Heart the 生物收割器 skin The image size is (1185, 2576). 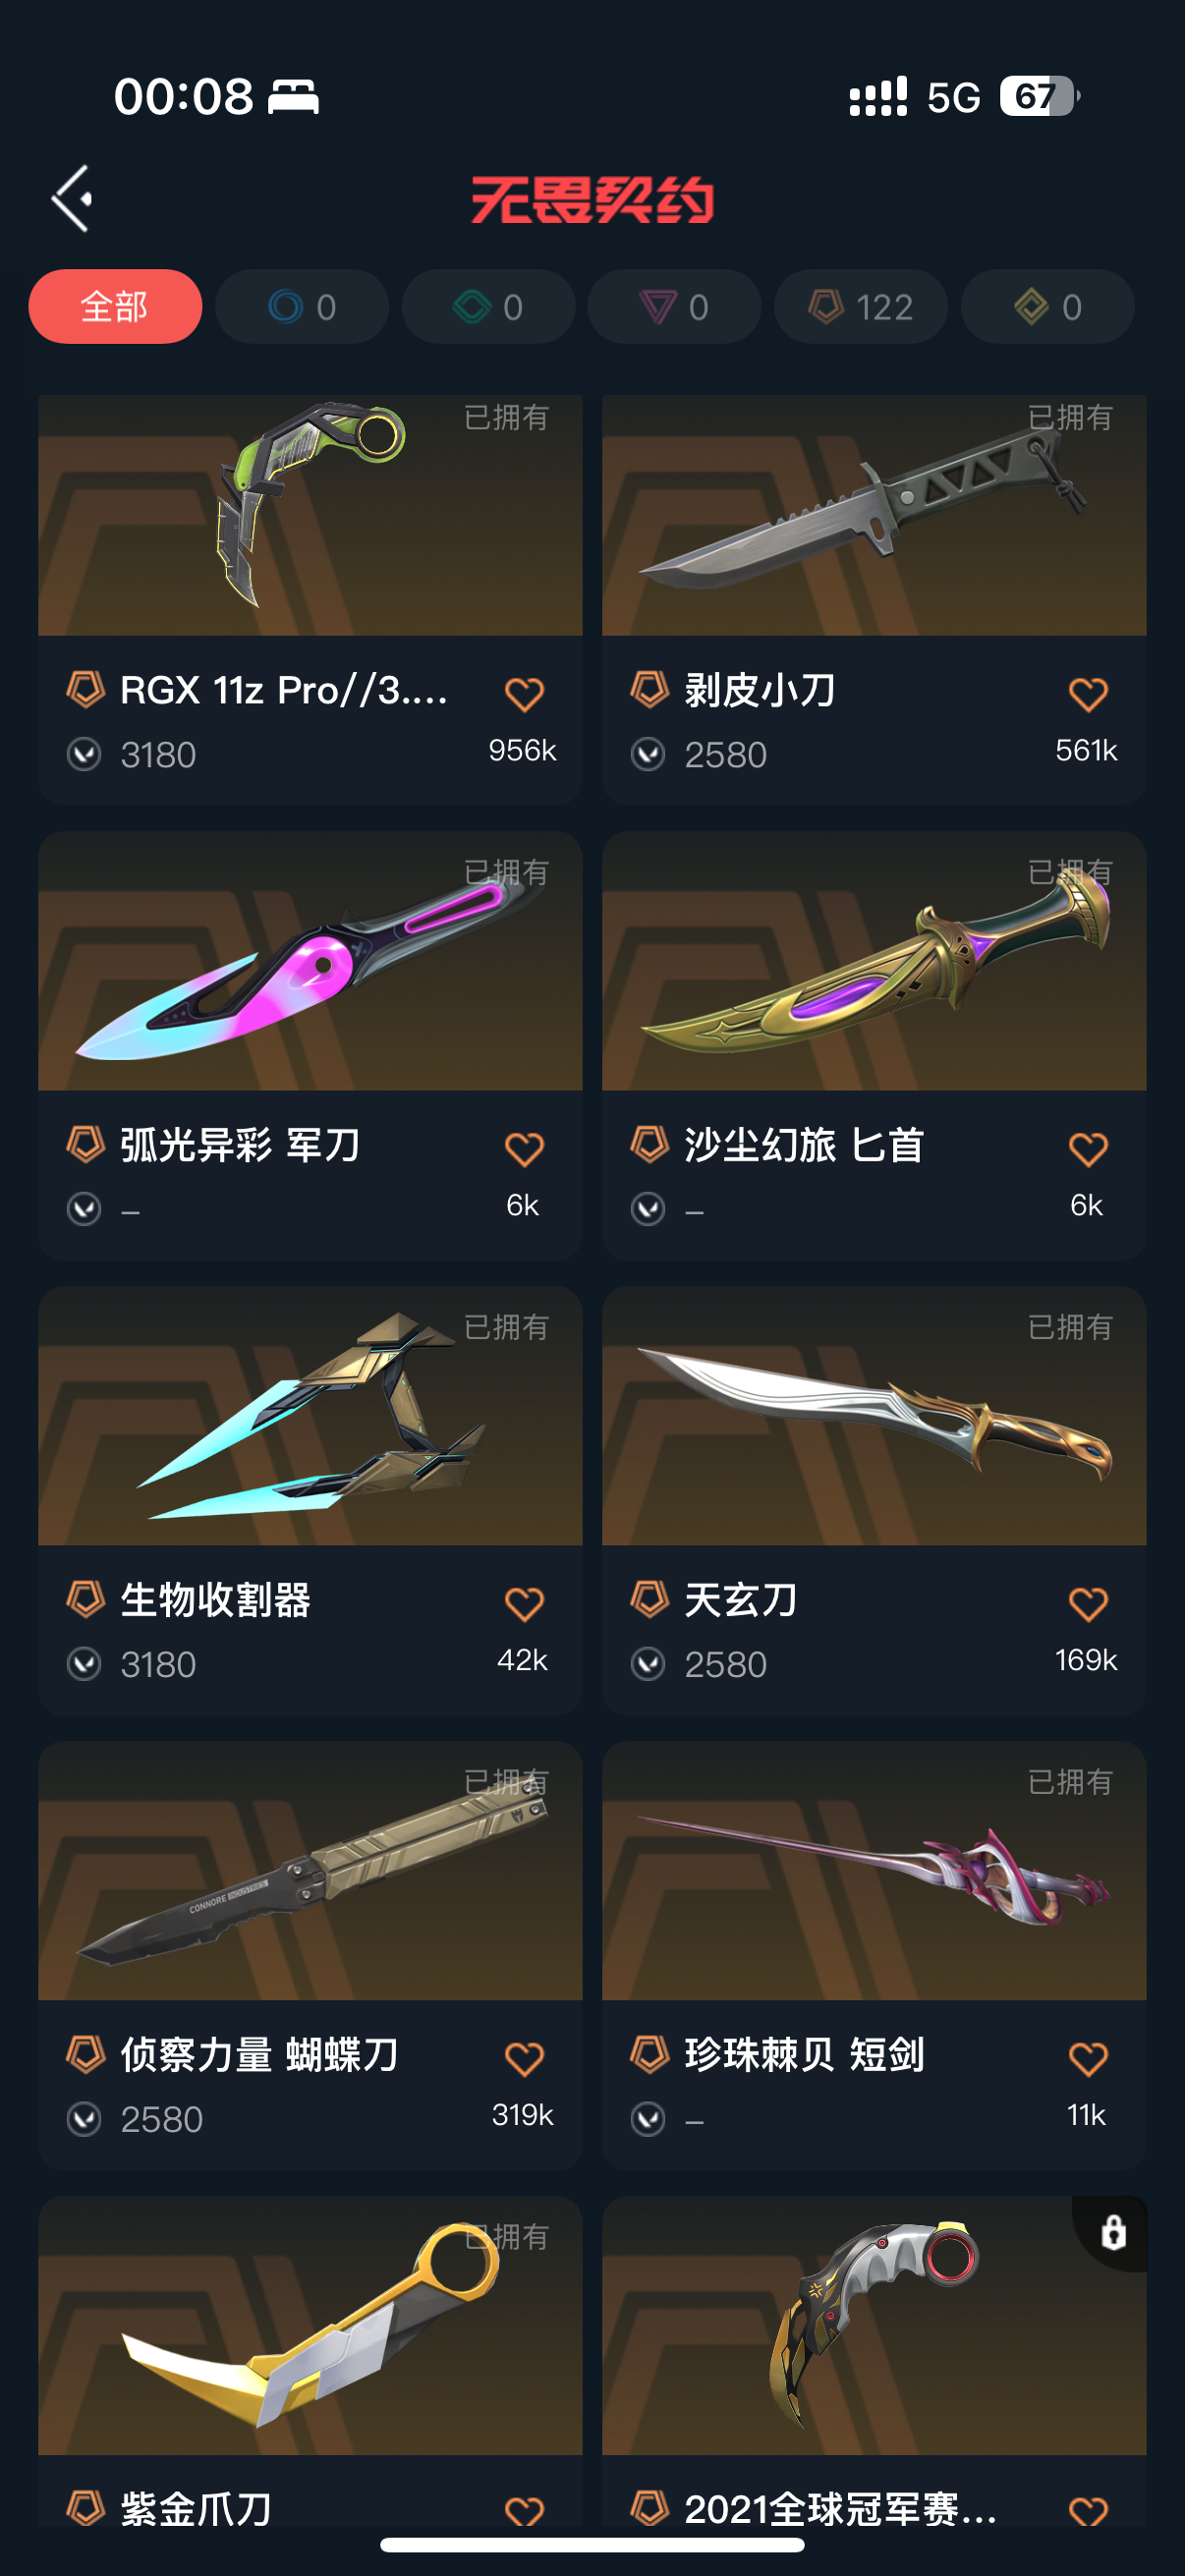(523, 1604)
